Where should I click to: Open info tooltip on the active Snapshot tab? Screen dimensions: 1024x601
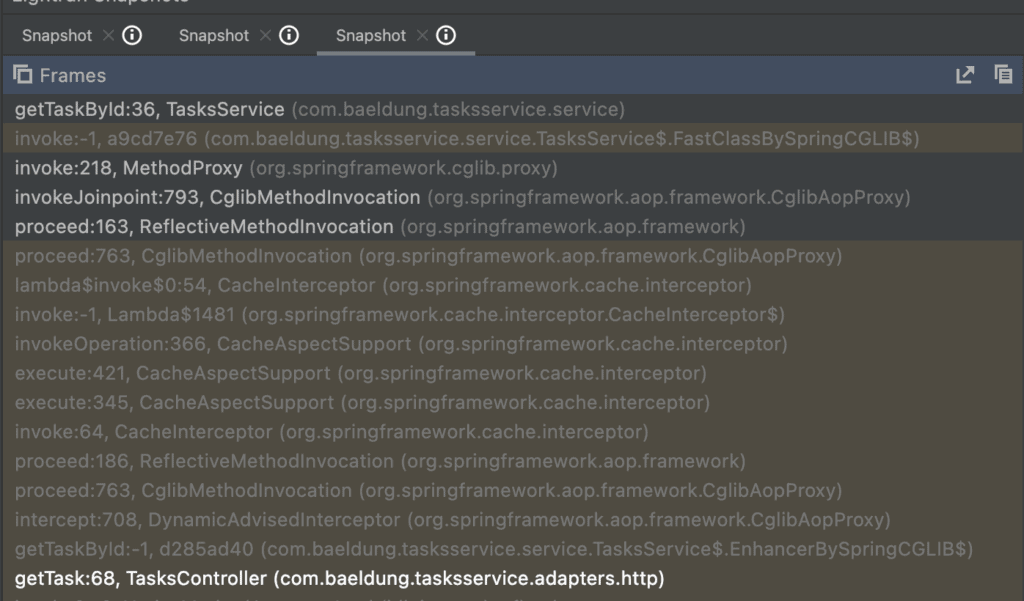coord(444,35)
